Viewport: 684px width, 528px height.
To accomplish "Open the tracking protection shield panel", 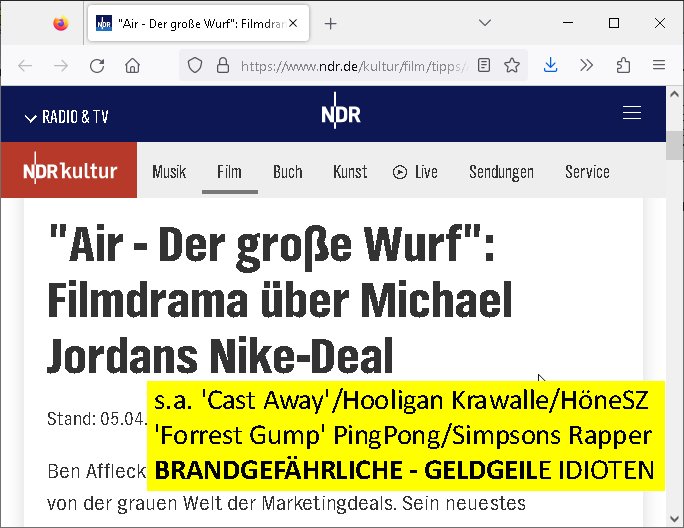I will (x=195, y=65).
